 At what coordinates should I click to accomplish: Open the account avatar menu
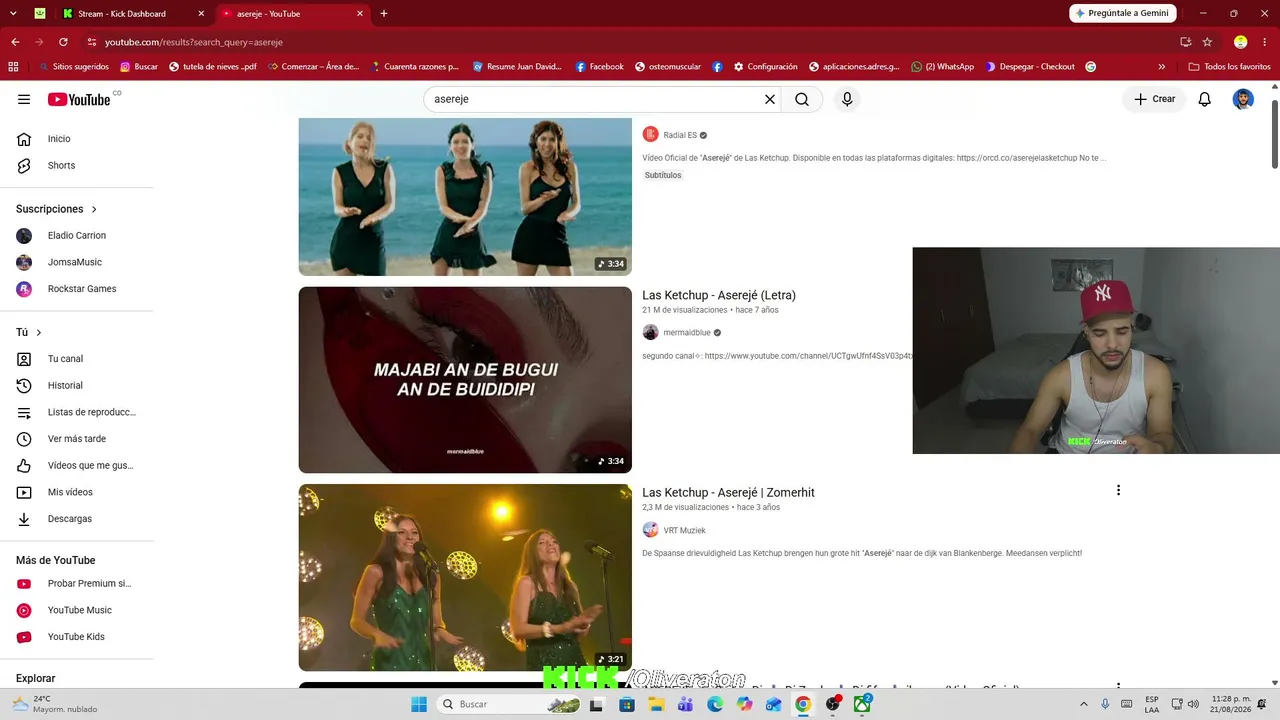pyautogui.click(x=1243, y=99)
